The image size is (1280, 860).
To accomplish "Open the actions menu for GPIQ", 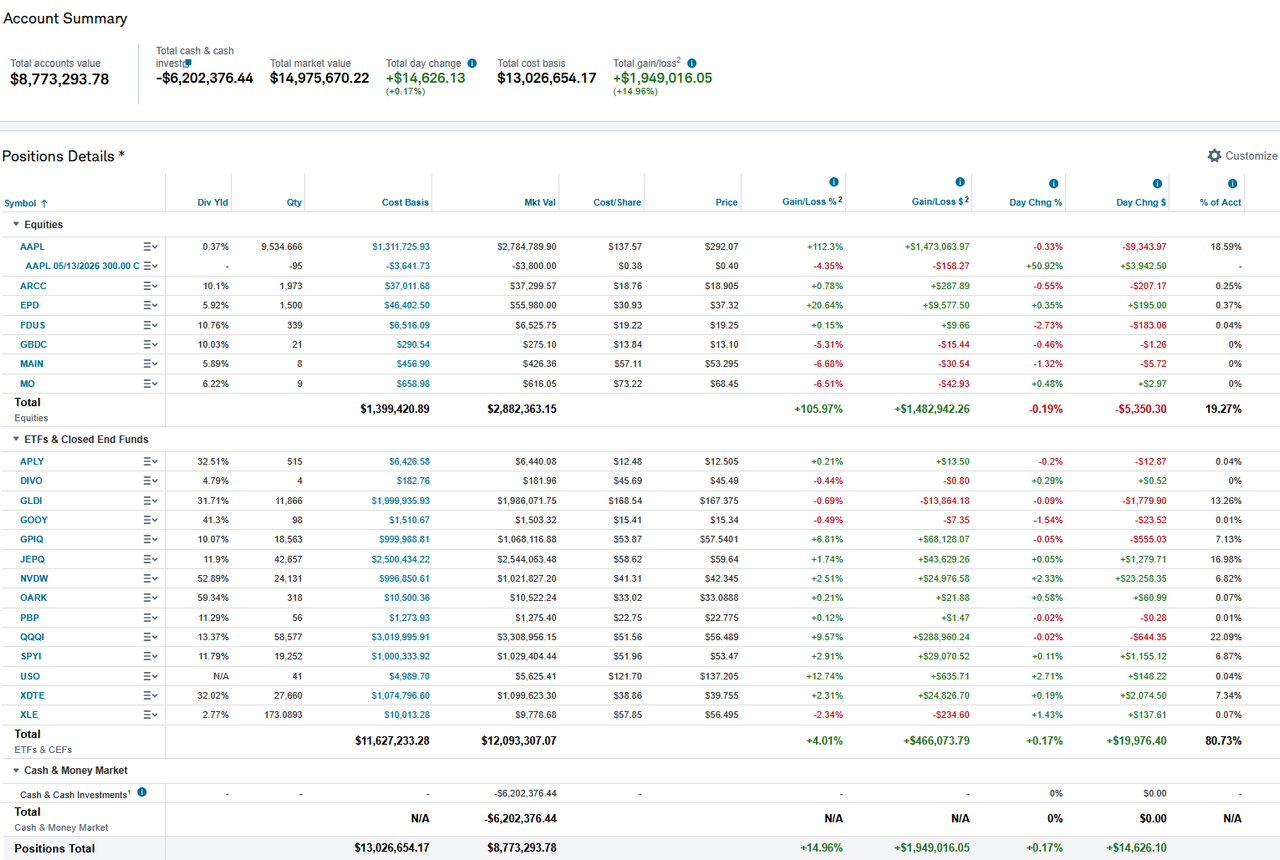I will click(x=151, y=539).
